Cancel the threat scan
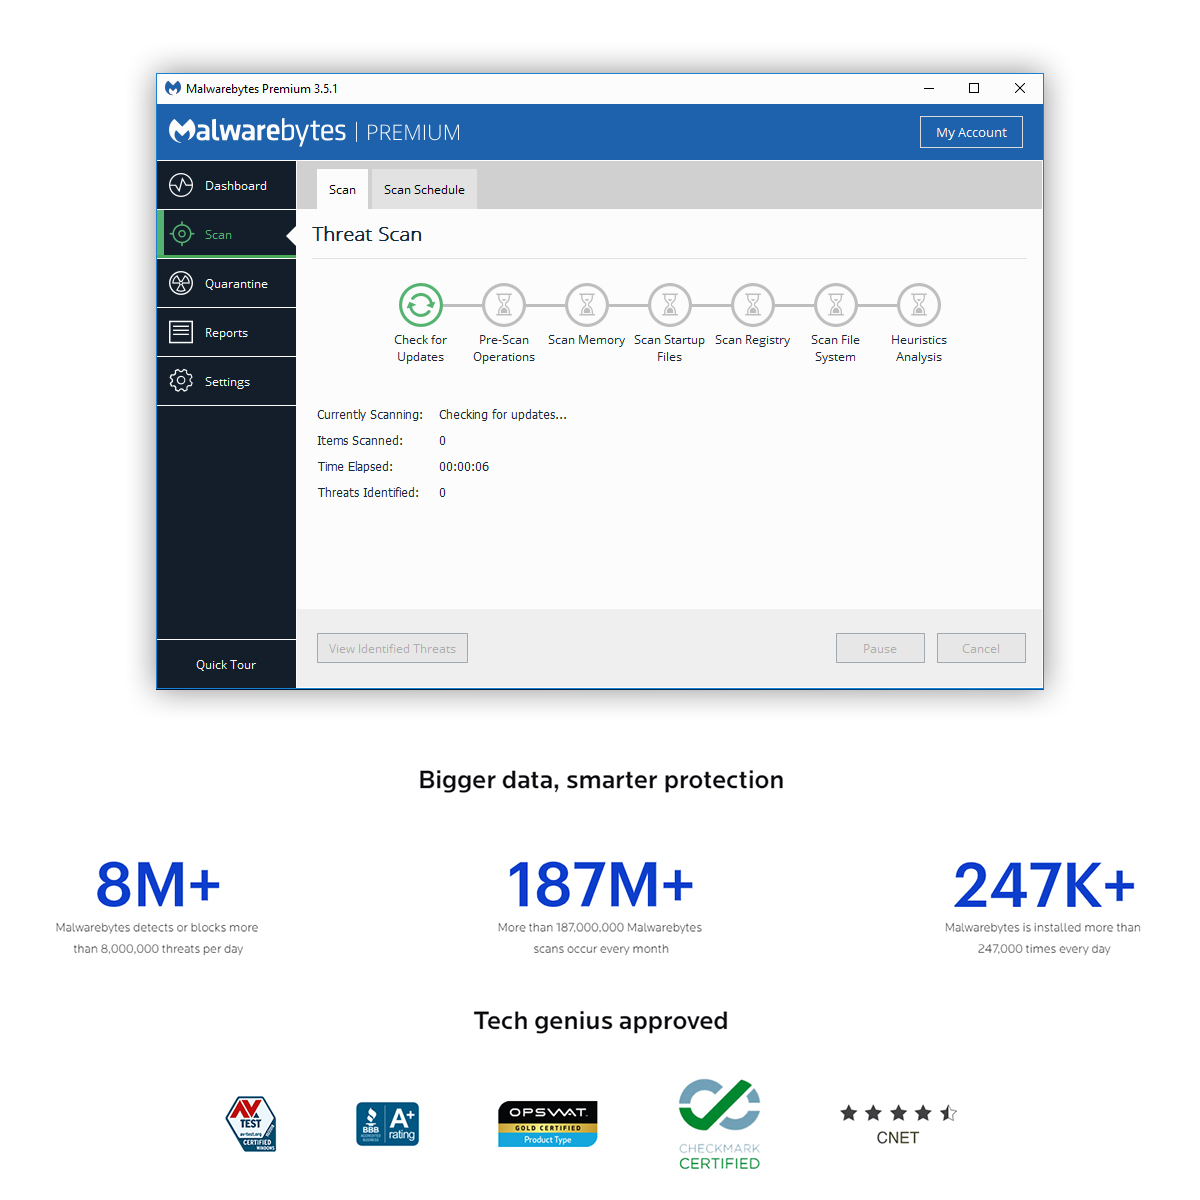Screen dimensions: 1200x1200 pos(981,648)
